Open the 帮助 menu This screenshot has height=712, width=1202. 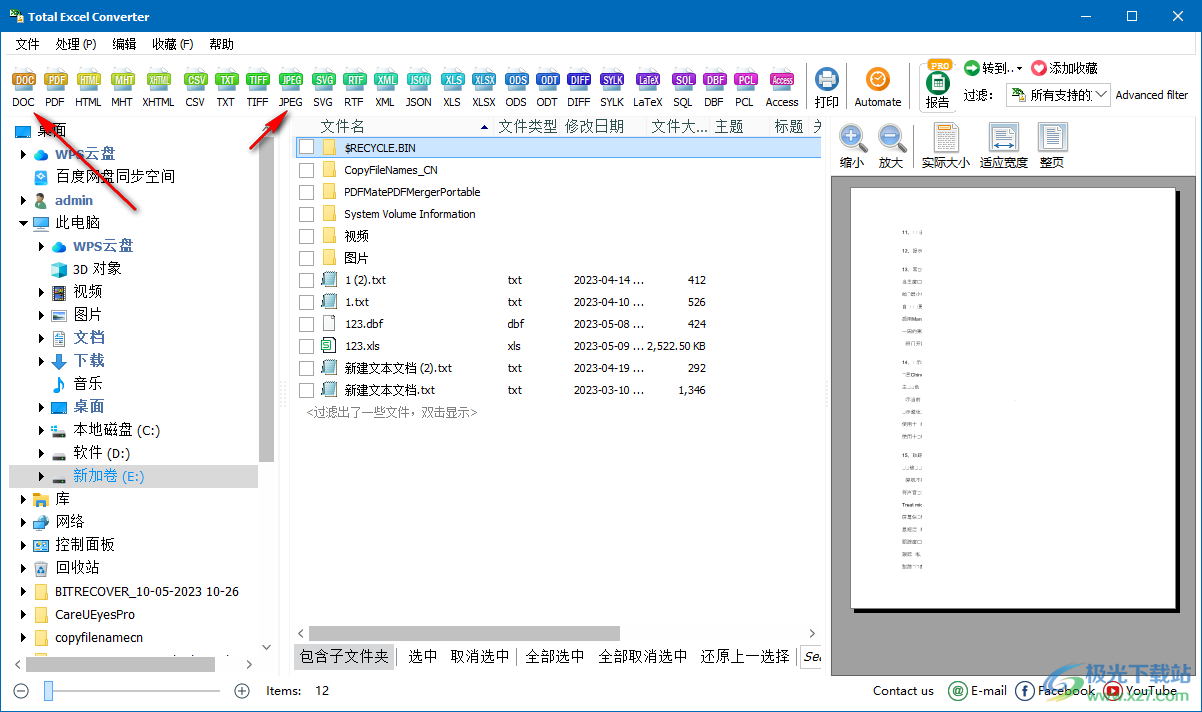pos(221,44)
